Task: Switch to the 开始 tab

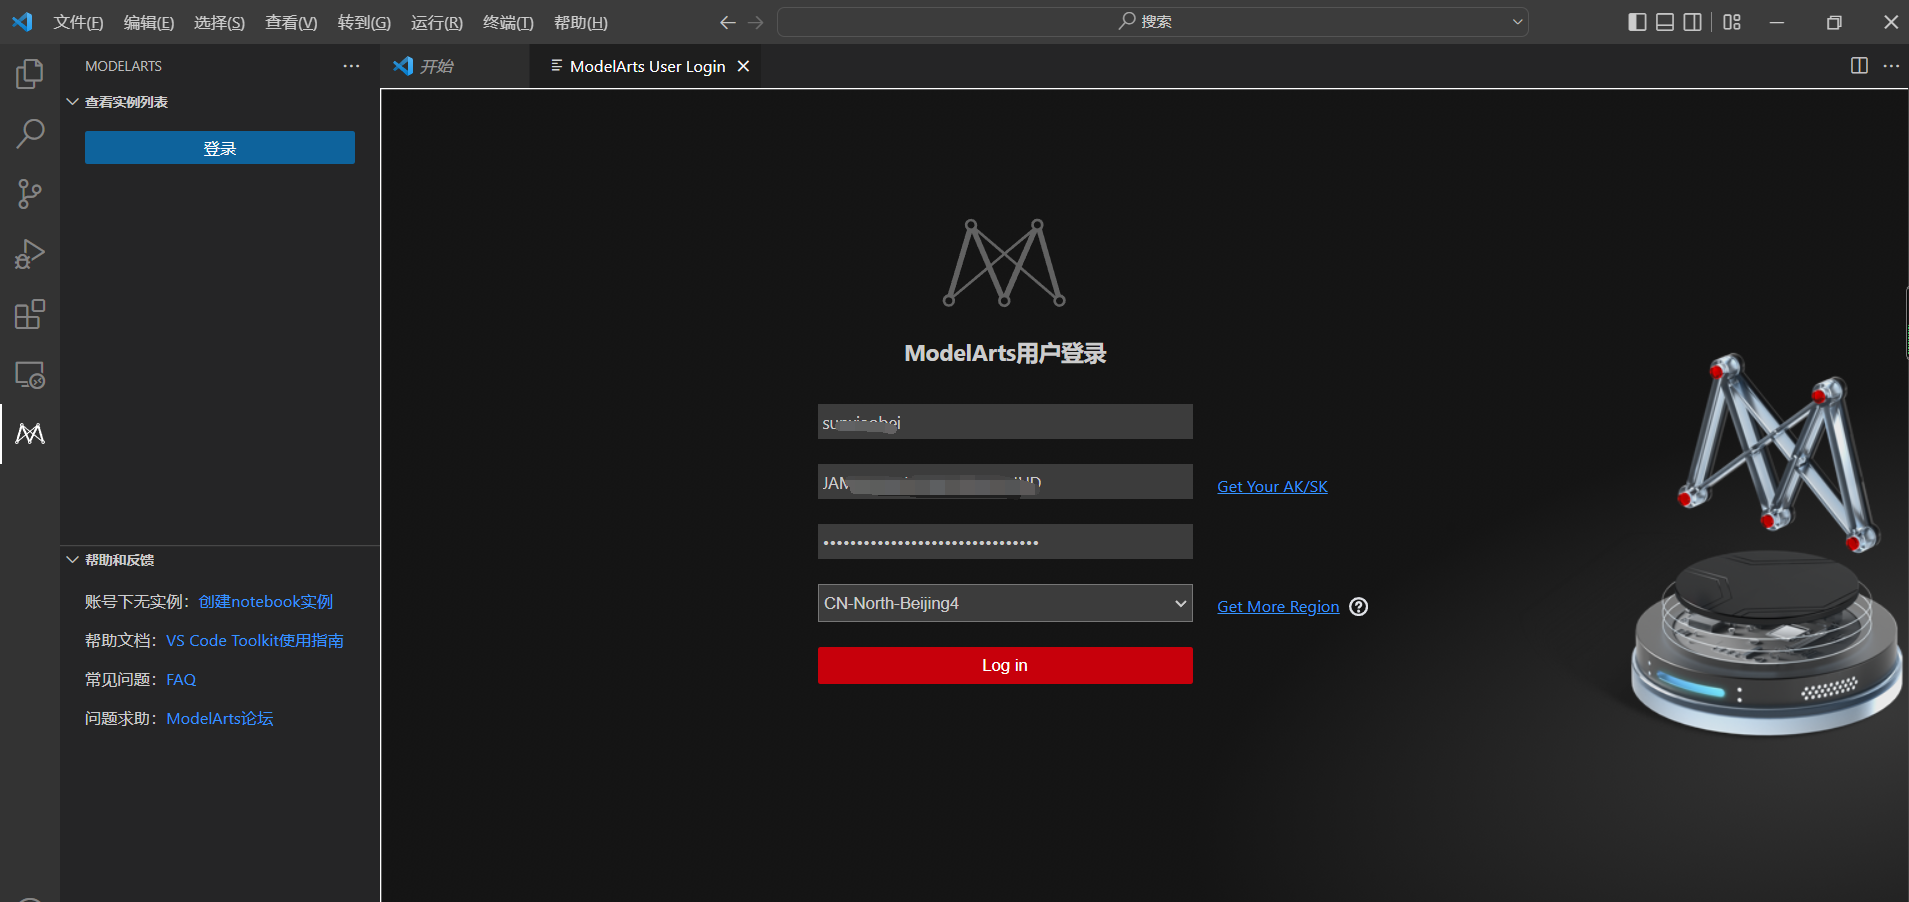Action: 455,66
